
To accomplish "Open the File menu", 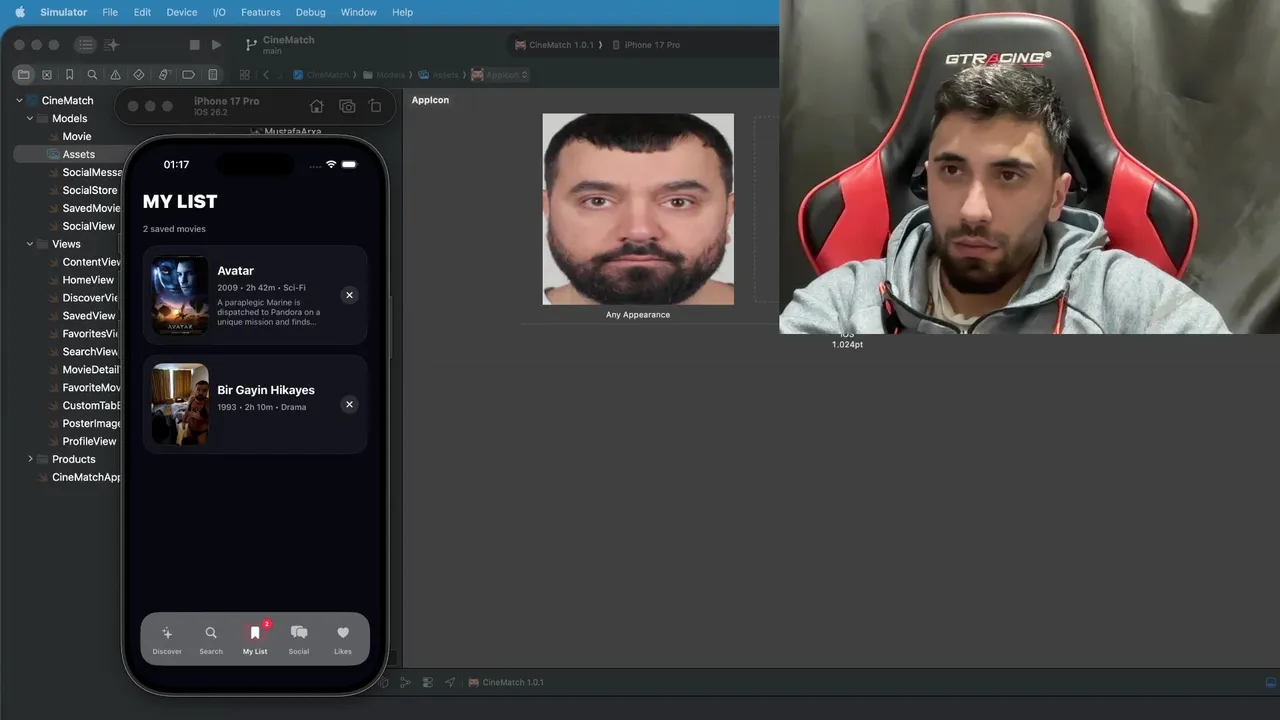I will pos(110,12).
